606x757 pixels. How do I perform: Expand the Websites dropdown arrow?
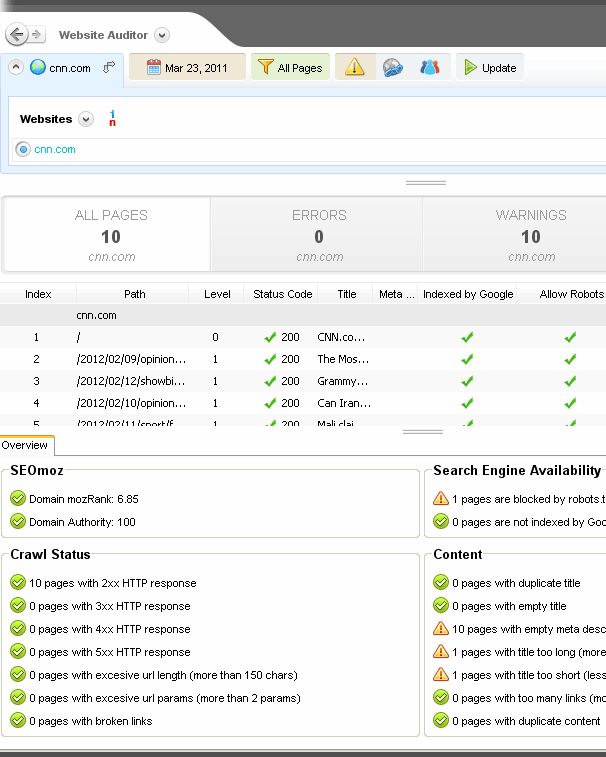pyautogui.click(x=86, y=119)
